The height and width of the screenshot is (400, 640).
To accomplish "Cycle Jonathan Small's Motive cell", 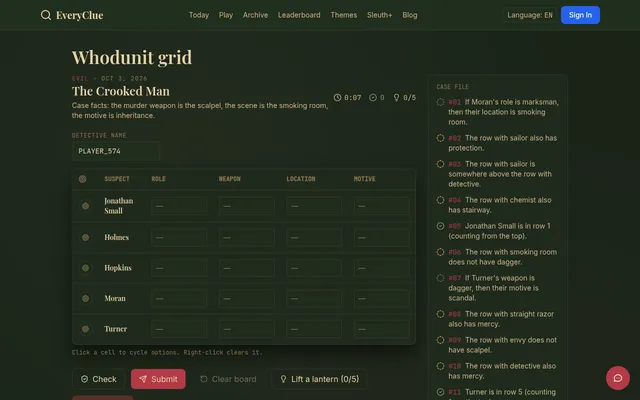I will (x=382, y=206).
